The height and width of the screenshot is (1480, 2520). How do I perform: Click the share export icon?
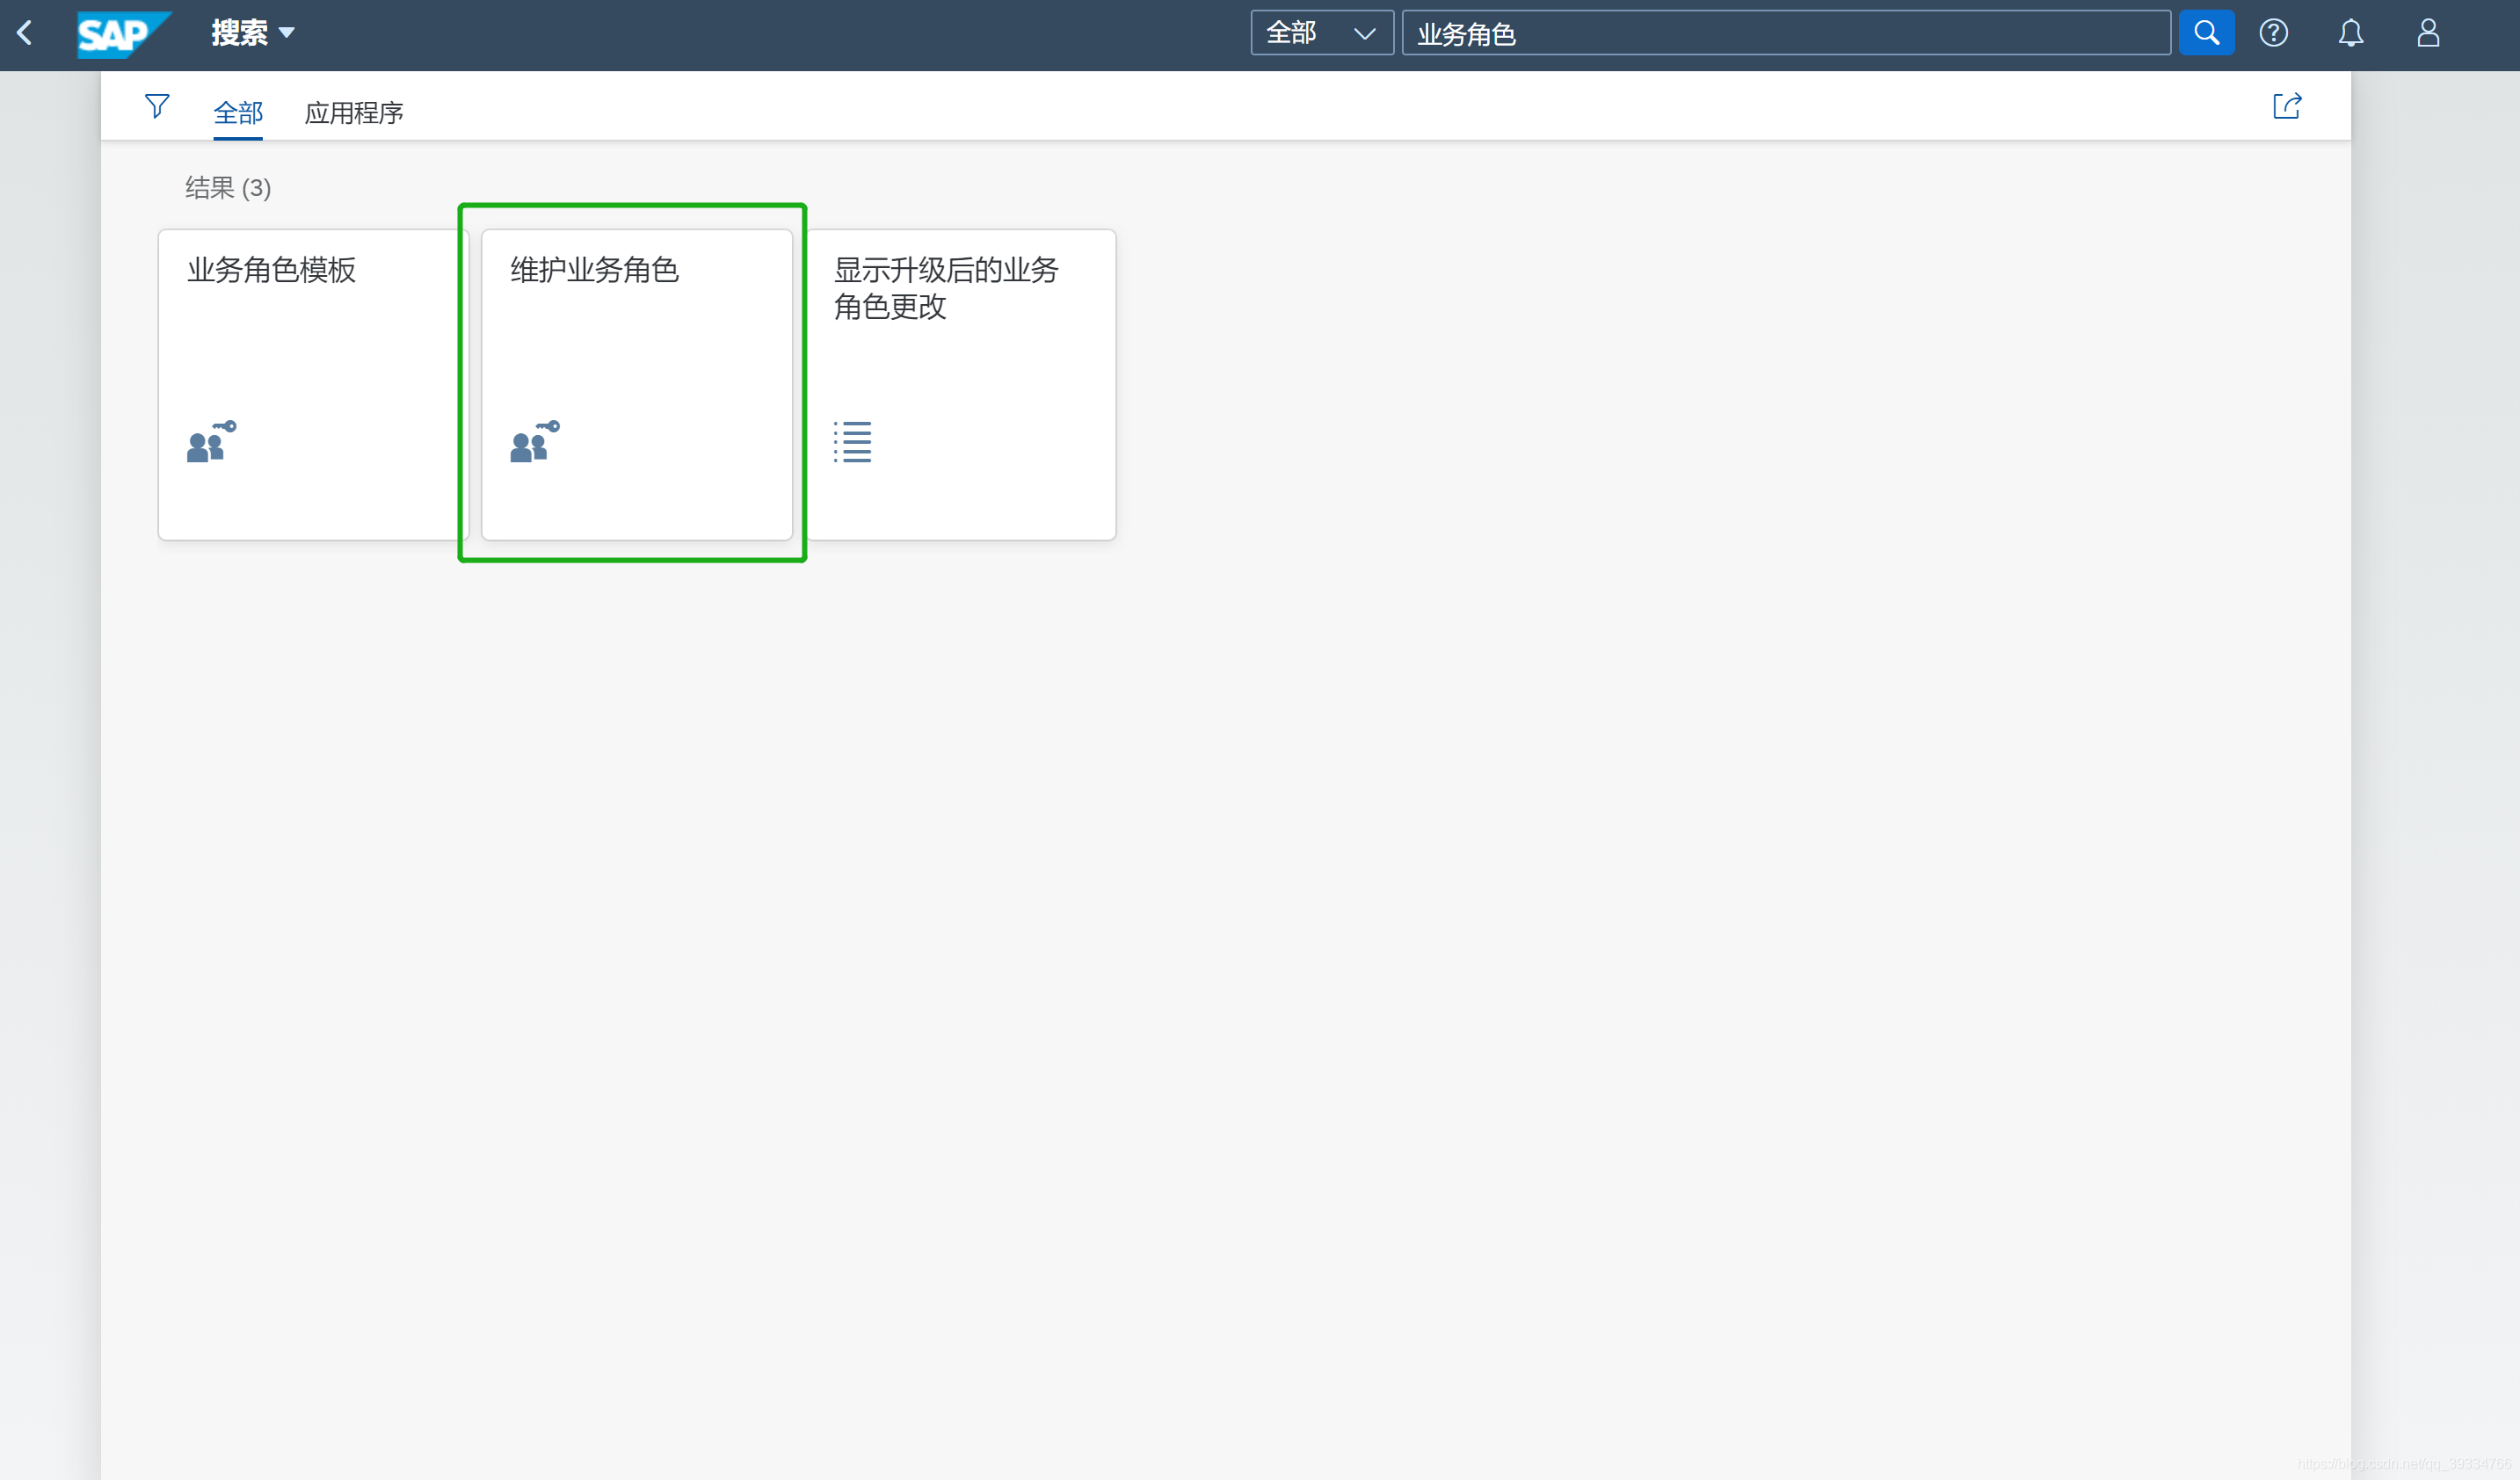2286,106
